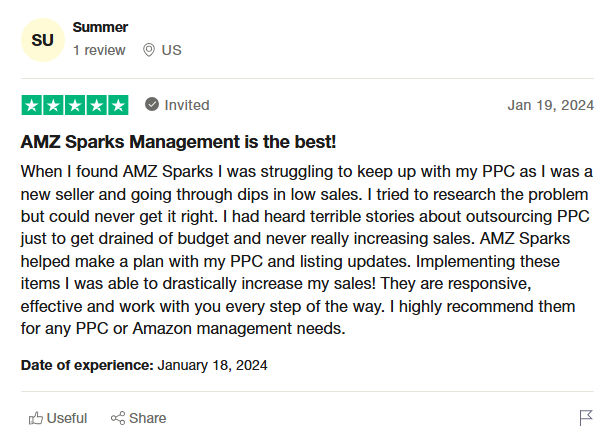Click the 1 review count
The width and height of the screenshot is (612, 441).
click(x=99, y=50)
